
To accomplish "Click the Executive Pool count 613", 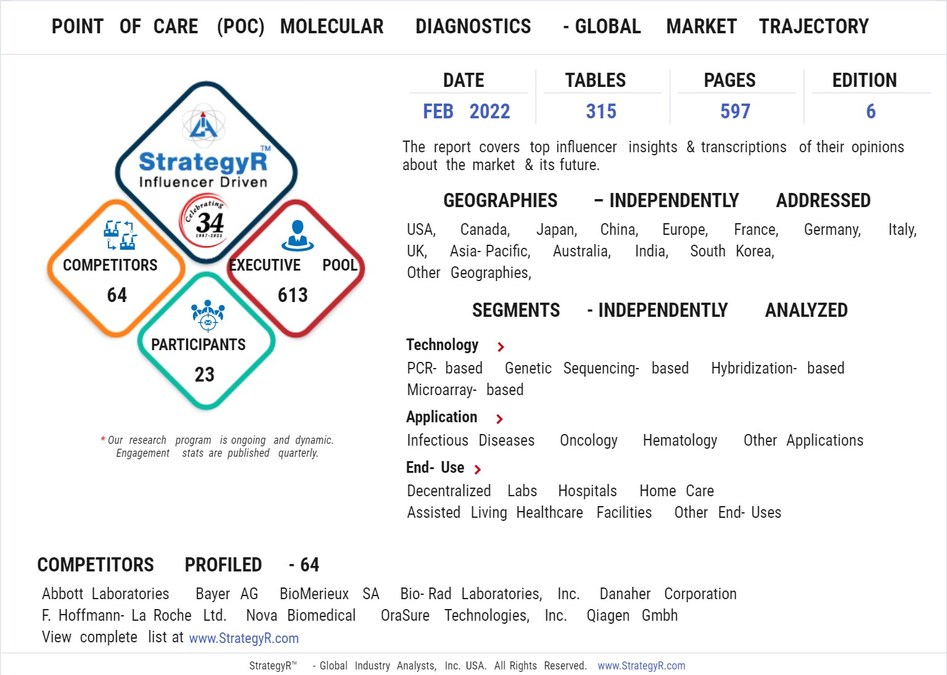I will 293,295.
